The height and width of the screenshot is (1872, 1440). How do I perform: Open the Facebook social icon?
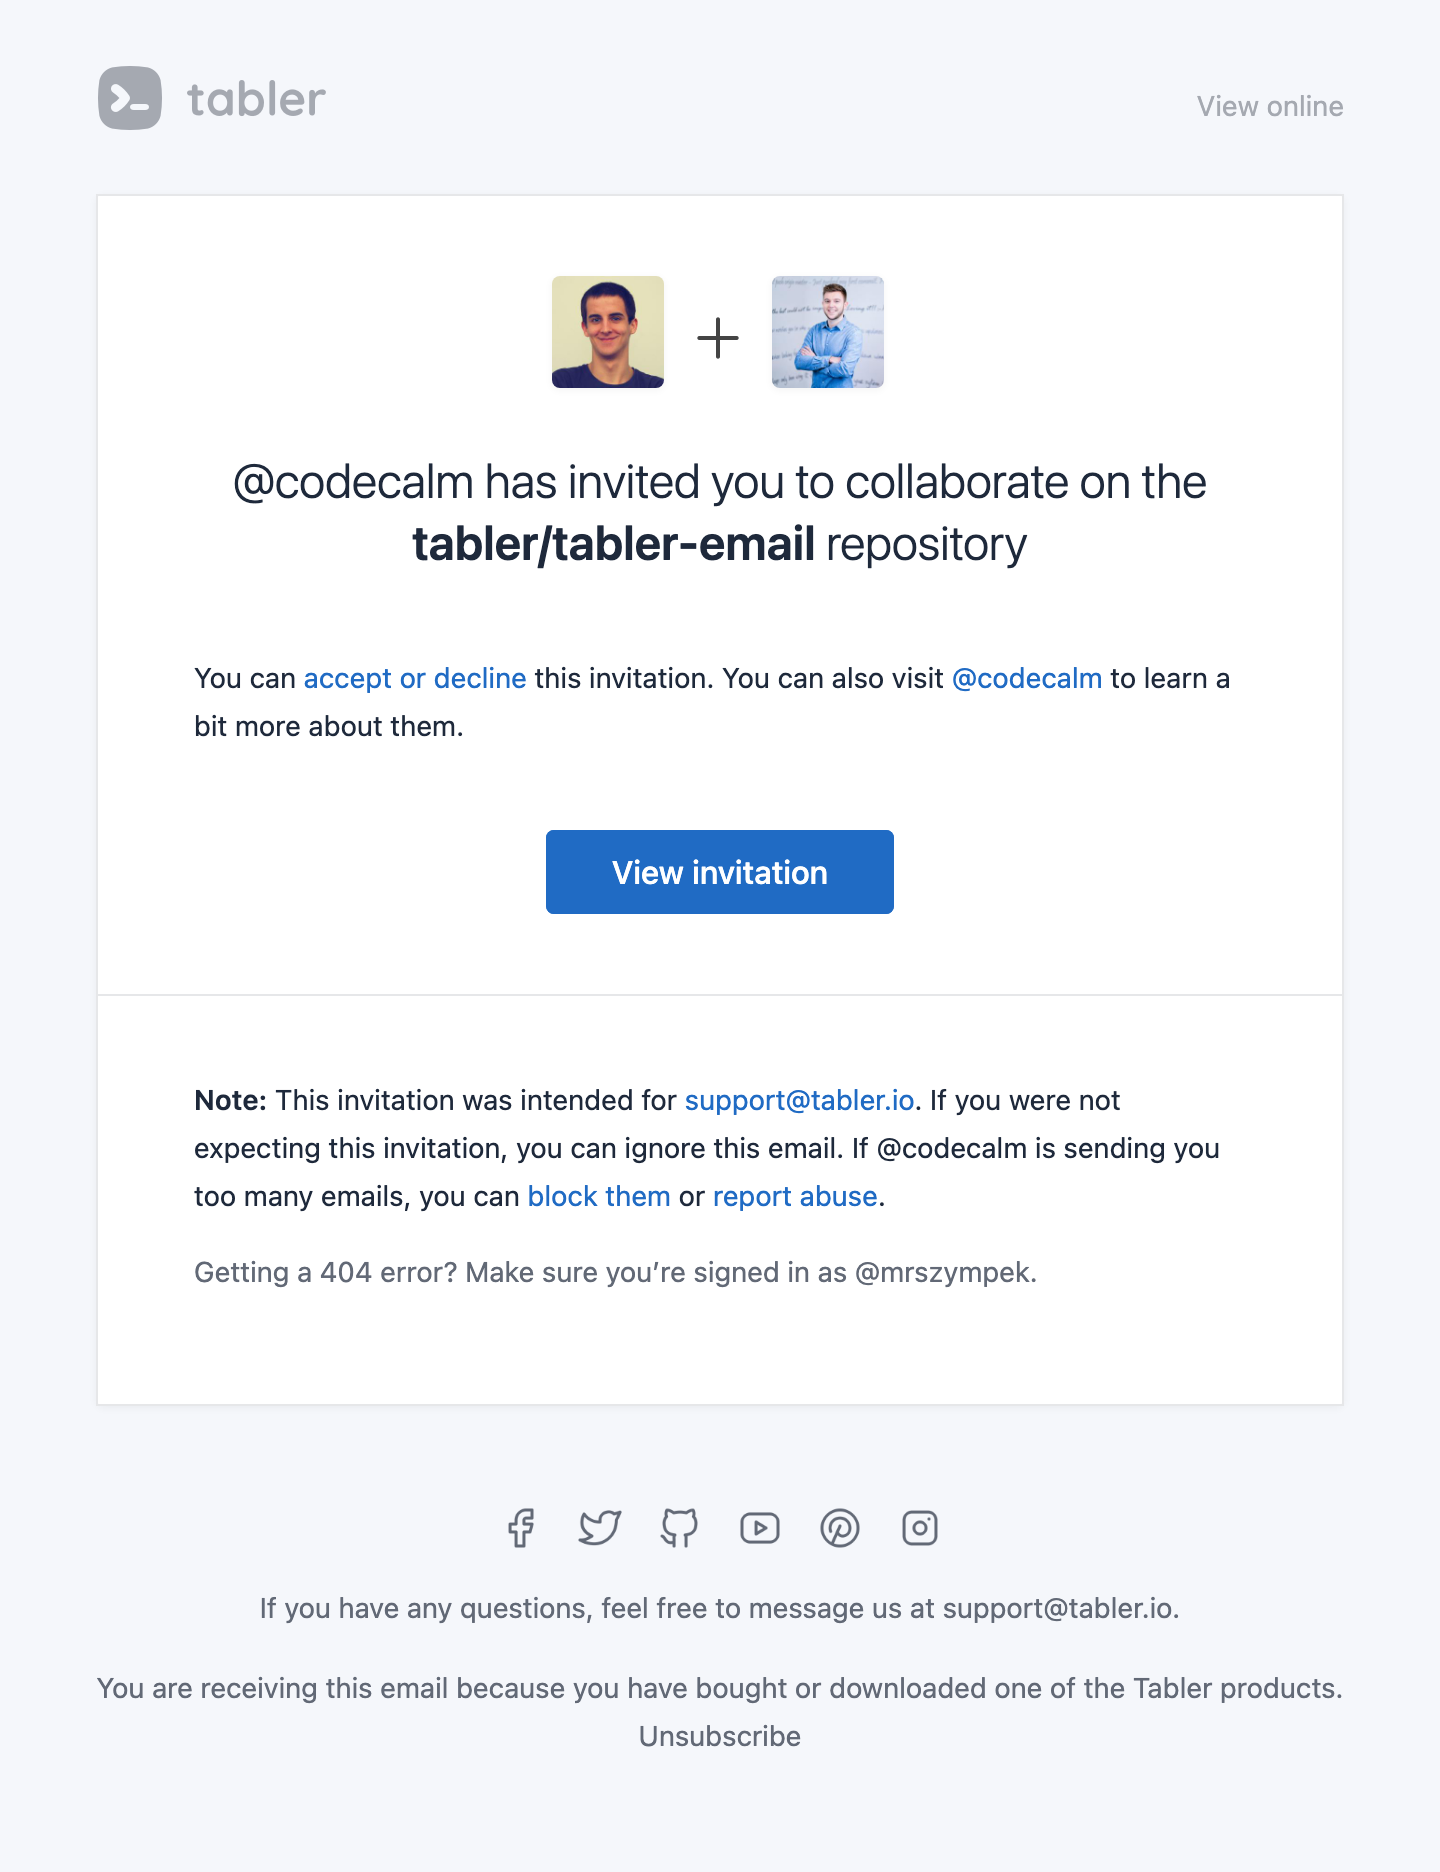pos(521,1528)
